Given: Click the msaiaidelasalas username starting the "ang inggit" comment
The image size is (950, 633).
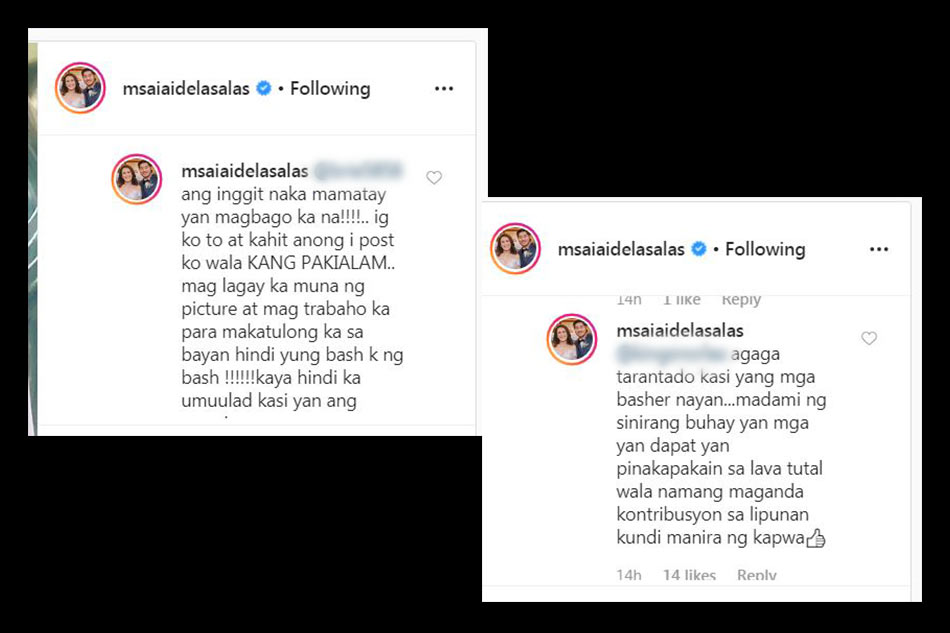Looking at the screenshot, I should tap(245, 171).
